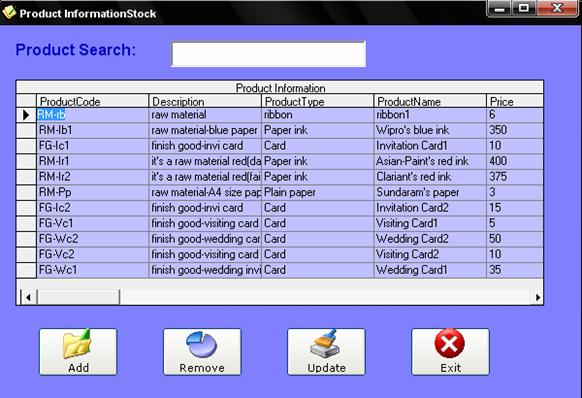Click the Update button with brush icon
The width and height of the screenshot is (582, 398).
click(x=326, y=352)
